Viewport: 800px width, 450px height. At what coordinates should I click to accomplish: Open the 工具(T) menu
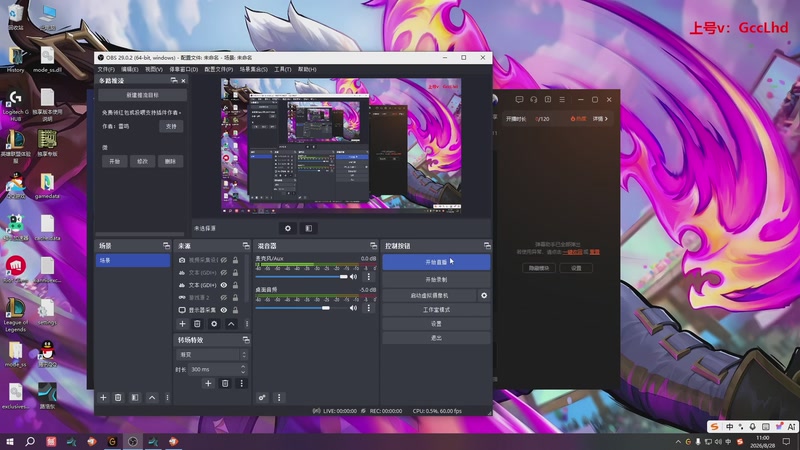[283, 69]
